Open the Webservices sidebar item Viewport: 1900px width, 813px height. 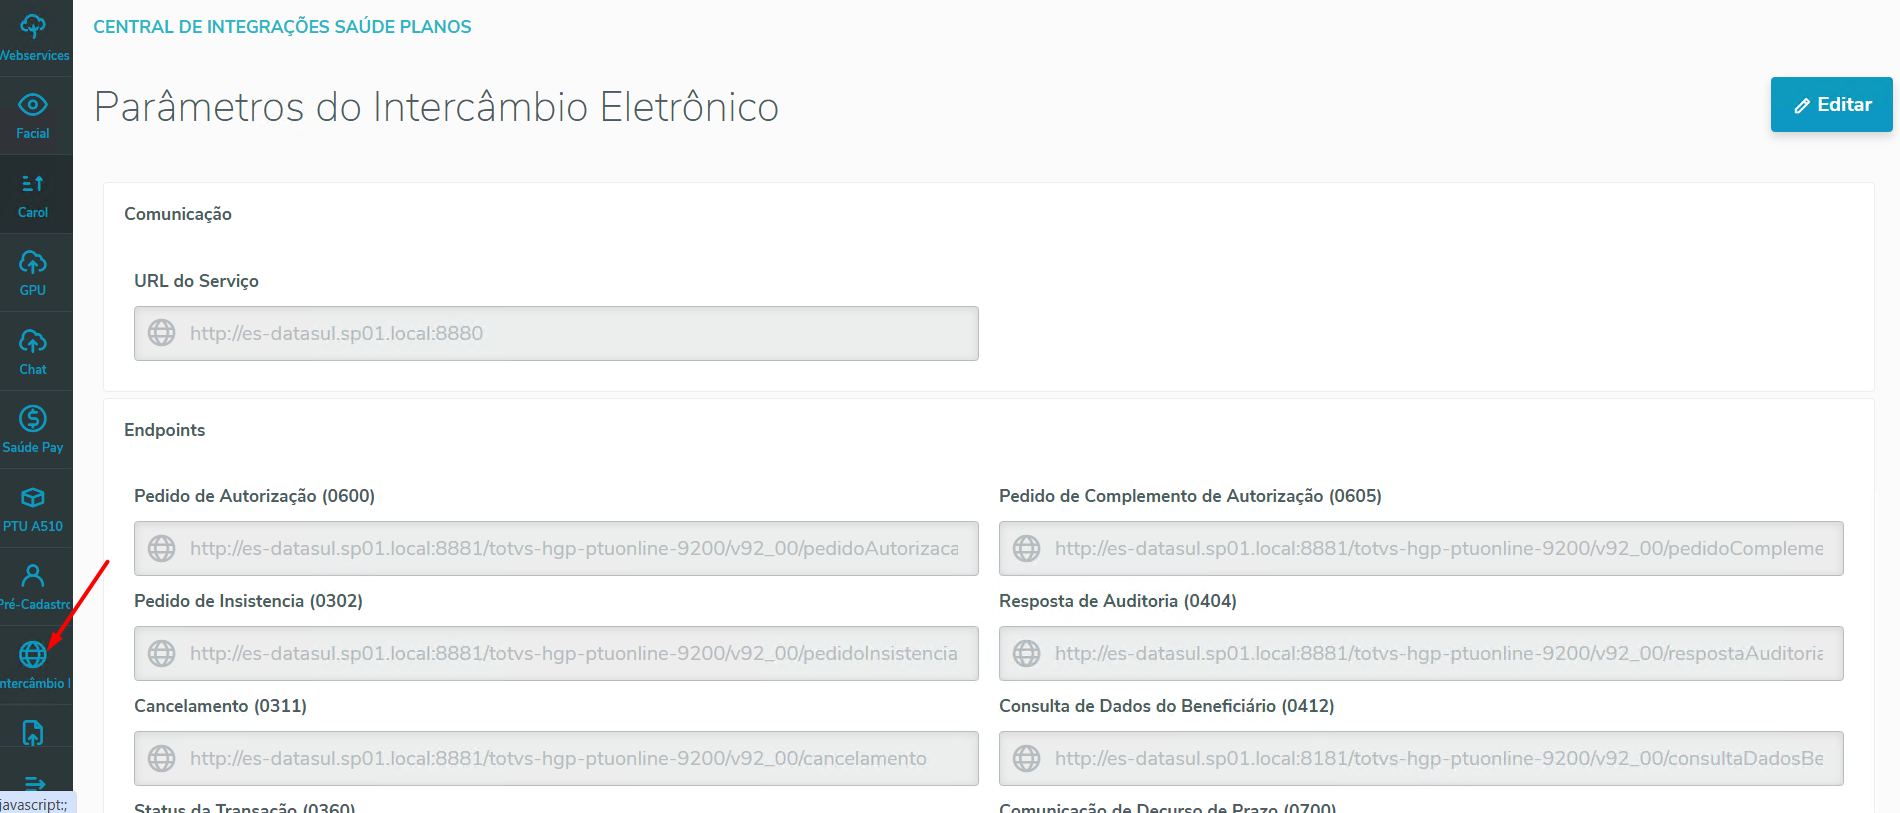point(34,36)
